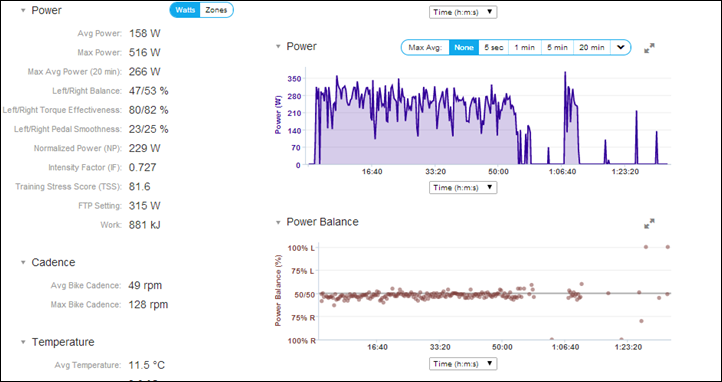This screenshot has height=382, width=722.
Task: Click the Training Stress Score (TSS) label
Action: [69, 187]
